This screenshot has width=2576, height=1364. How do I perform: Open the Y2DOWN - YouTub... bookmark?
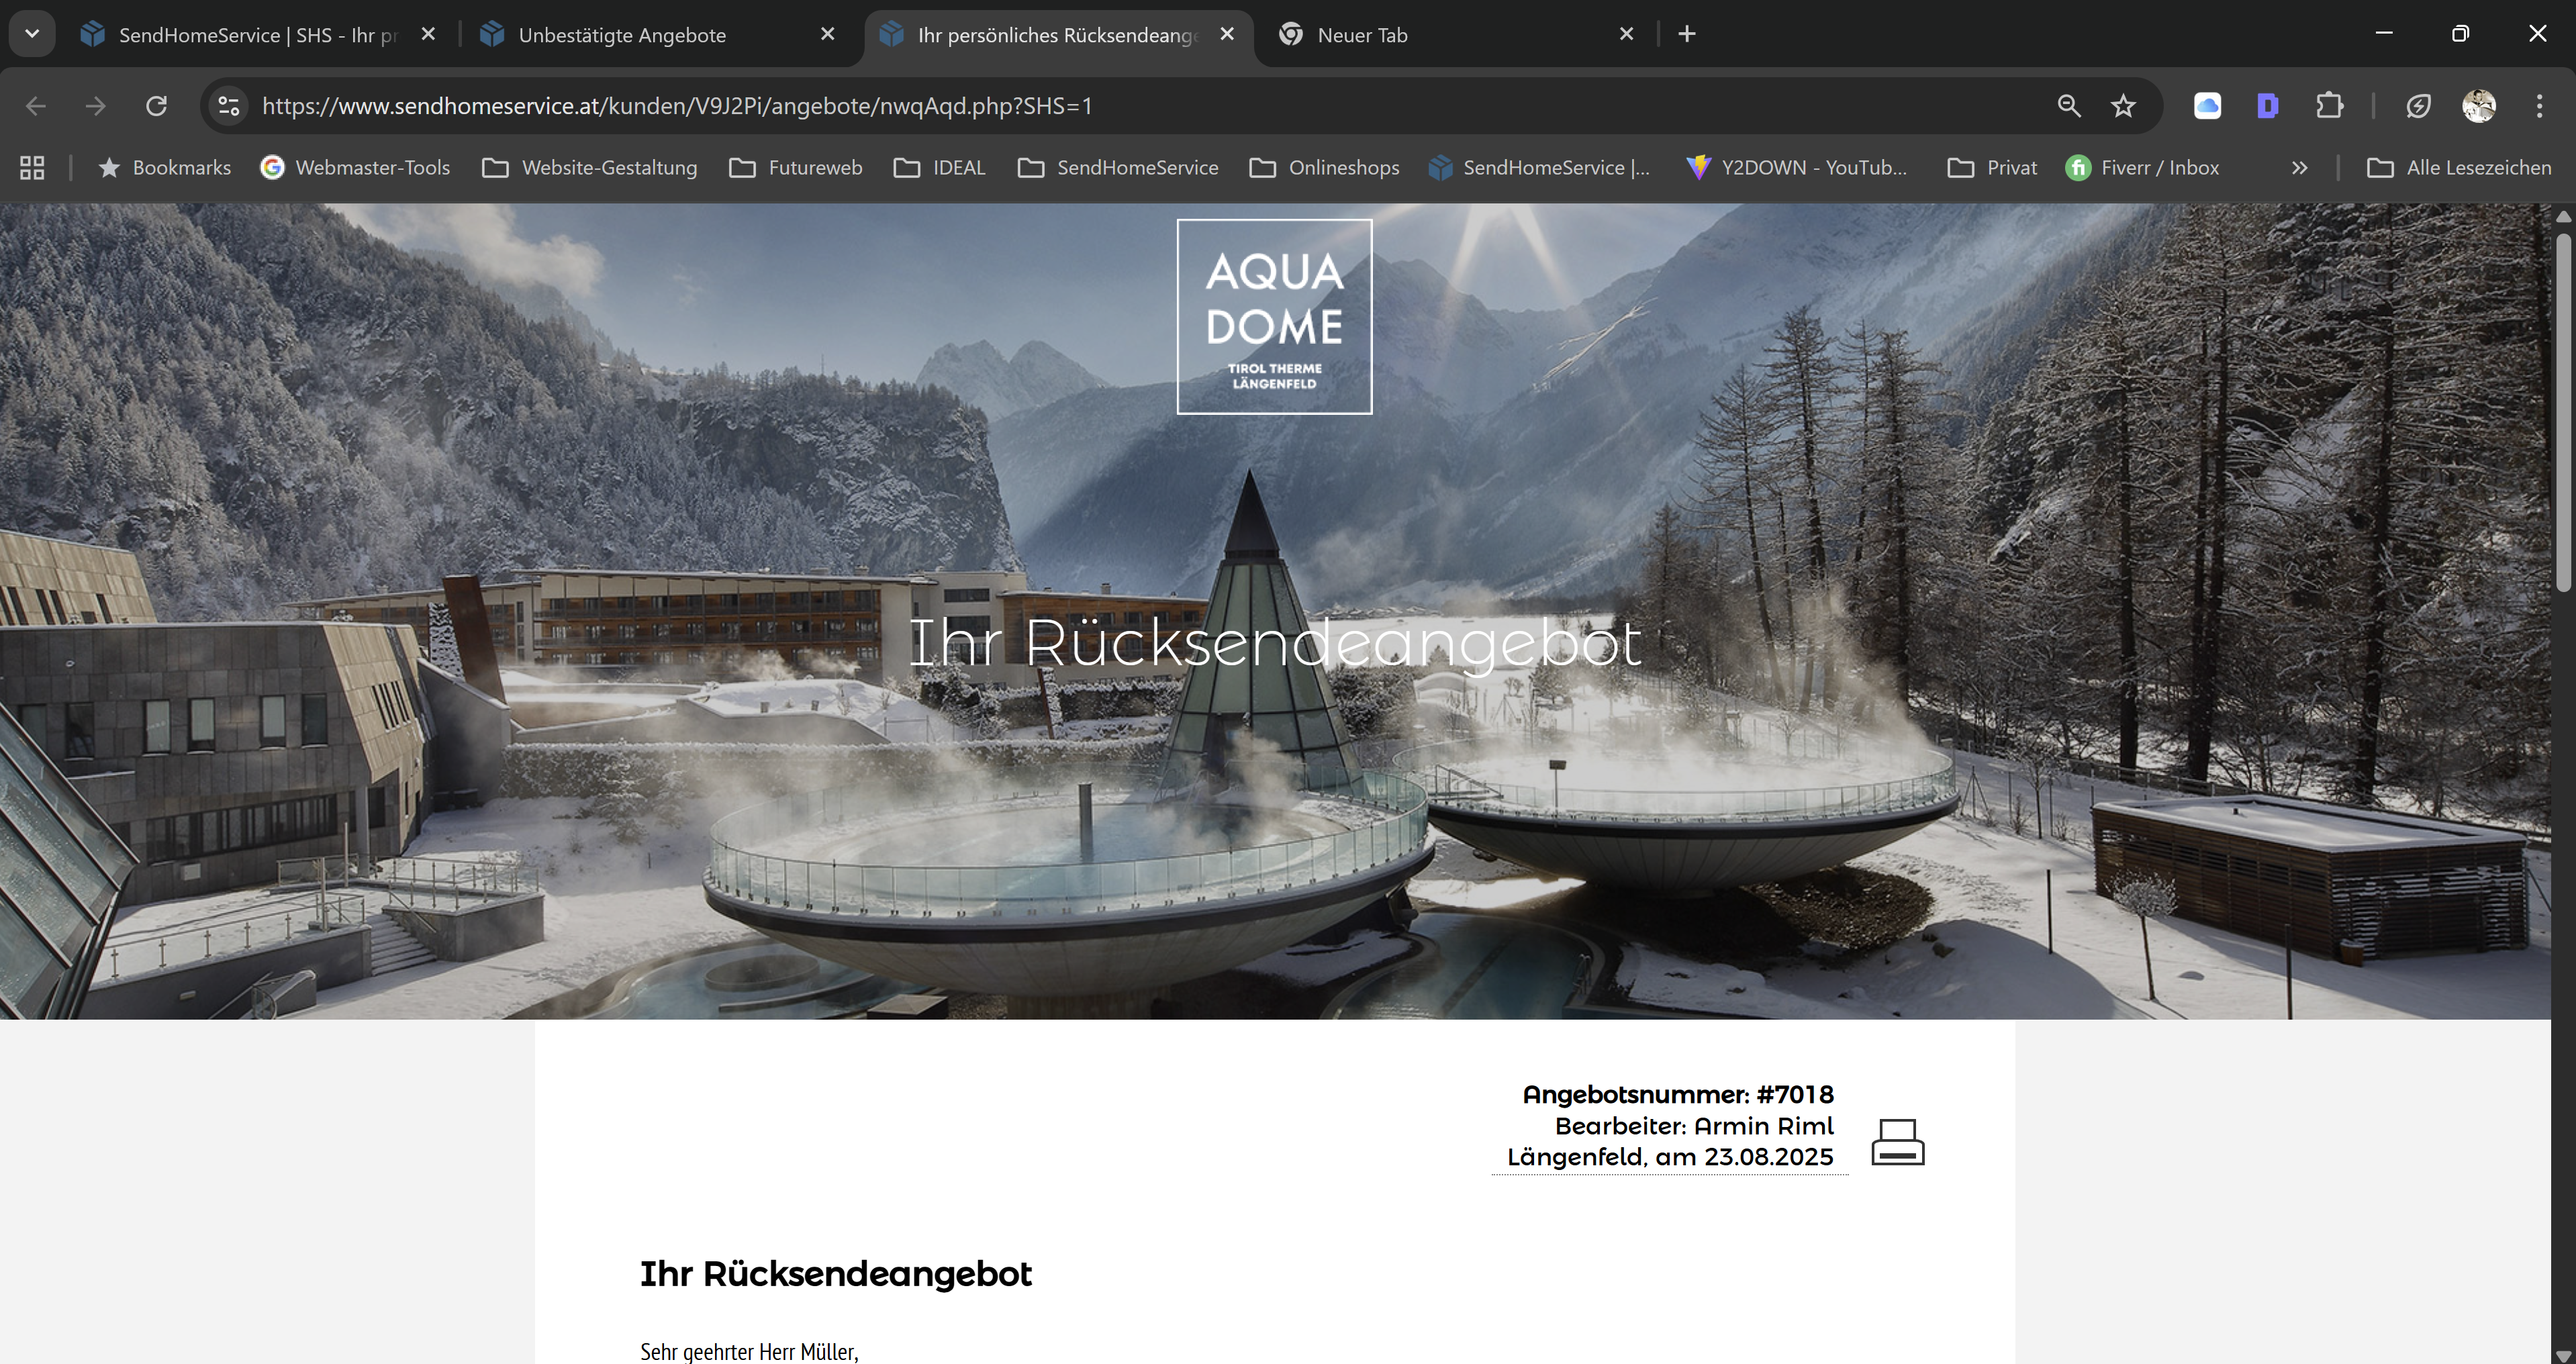[x=1796, y=168]
